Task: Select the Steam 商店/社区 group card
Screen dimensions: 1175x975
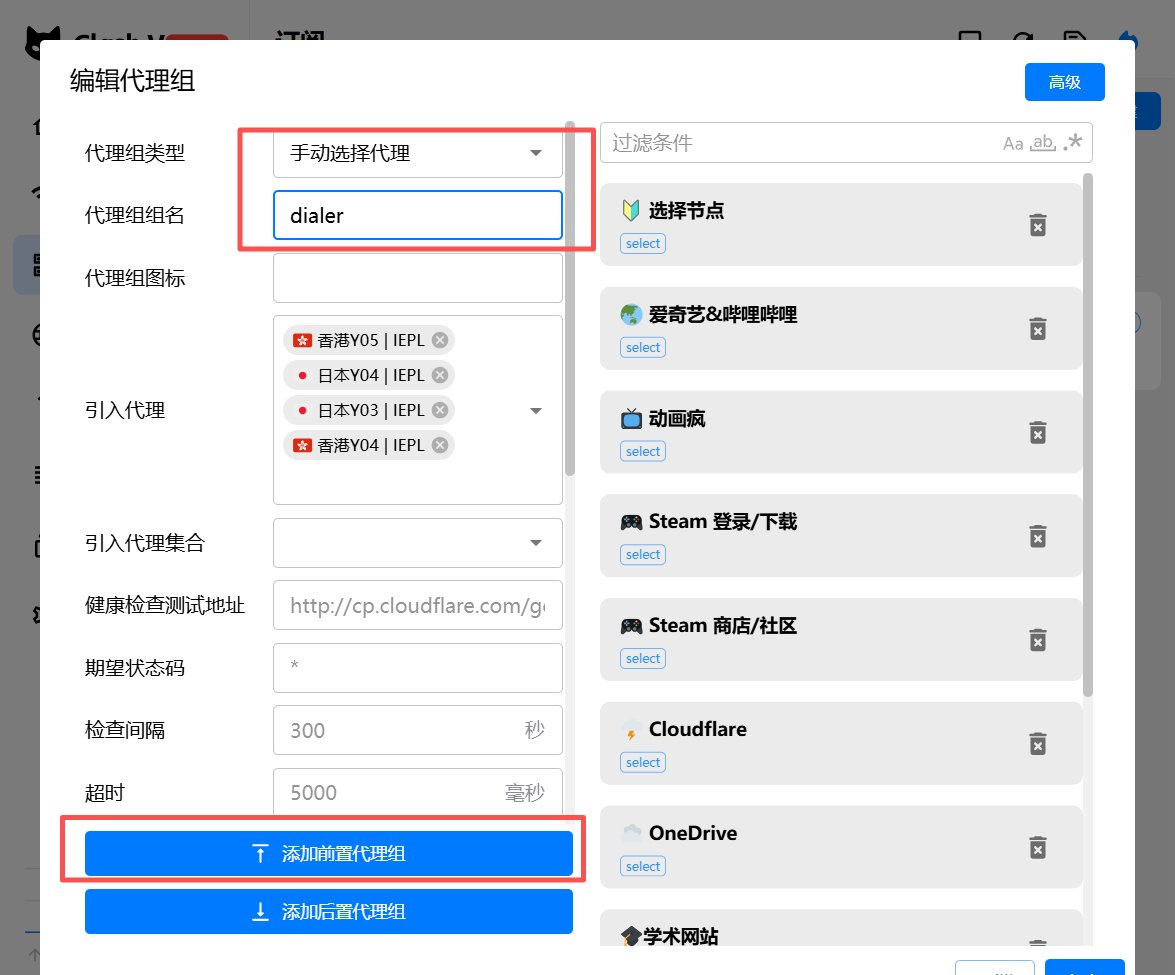Action: pyautogui.click(x=841, y=639)
